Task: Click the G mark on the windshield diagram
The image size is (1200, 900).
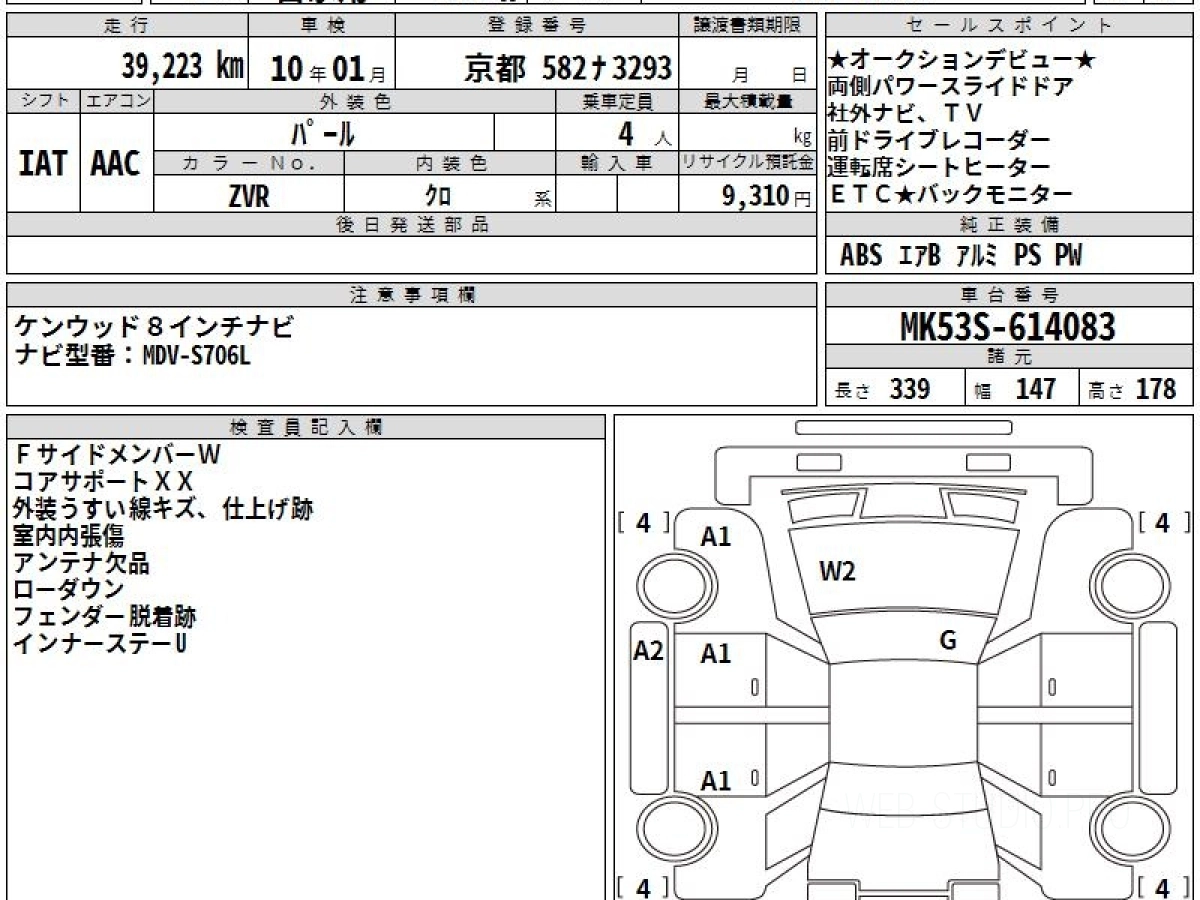Action: [x=948, y=641]
